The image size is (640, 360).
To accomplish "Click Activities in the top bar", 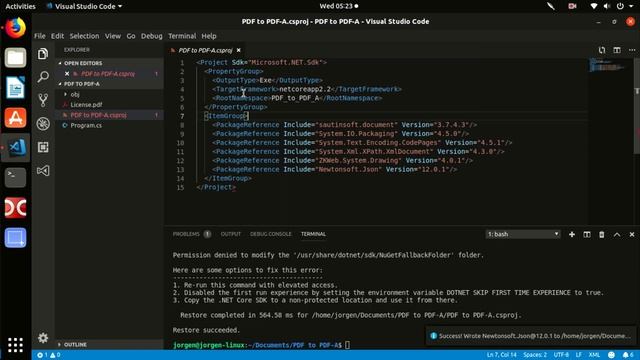I will [x=20, y=6].
